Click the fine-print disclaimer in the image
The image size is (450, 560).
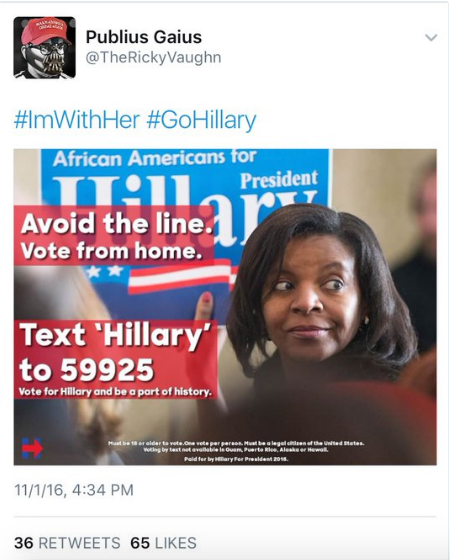[236, 451]
